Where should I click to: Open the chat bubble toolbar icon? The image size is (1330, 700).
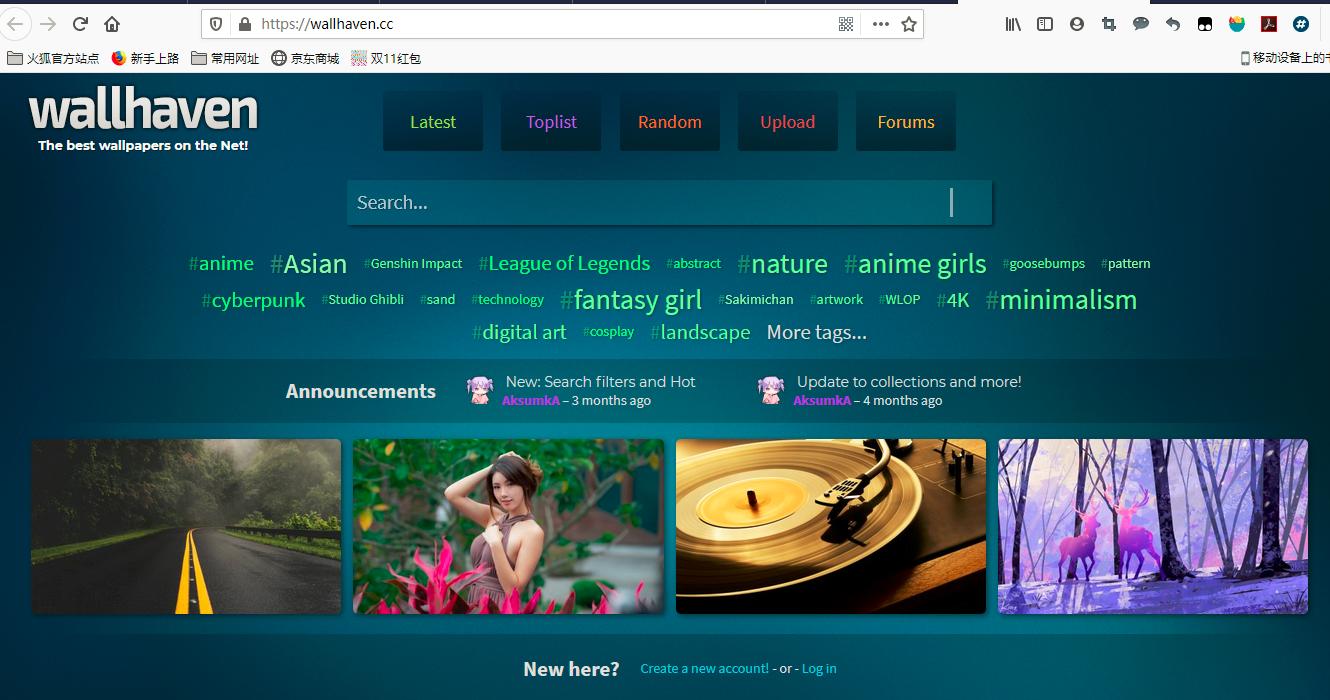[1141, 24]
